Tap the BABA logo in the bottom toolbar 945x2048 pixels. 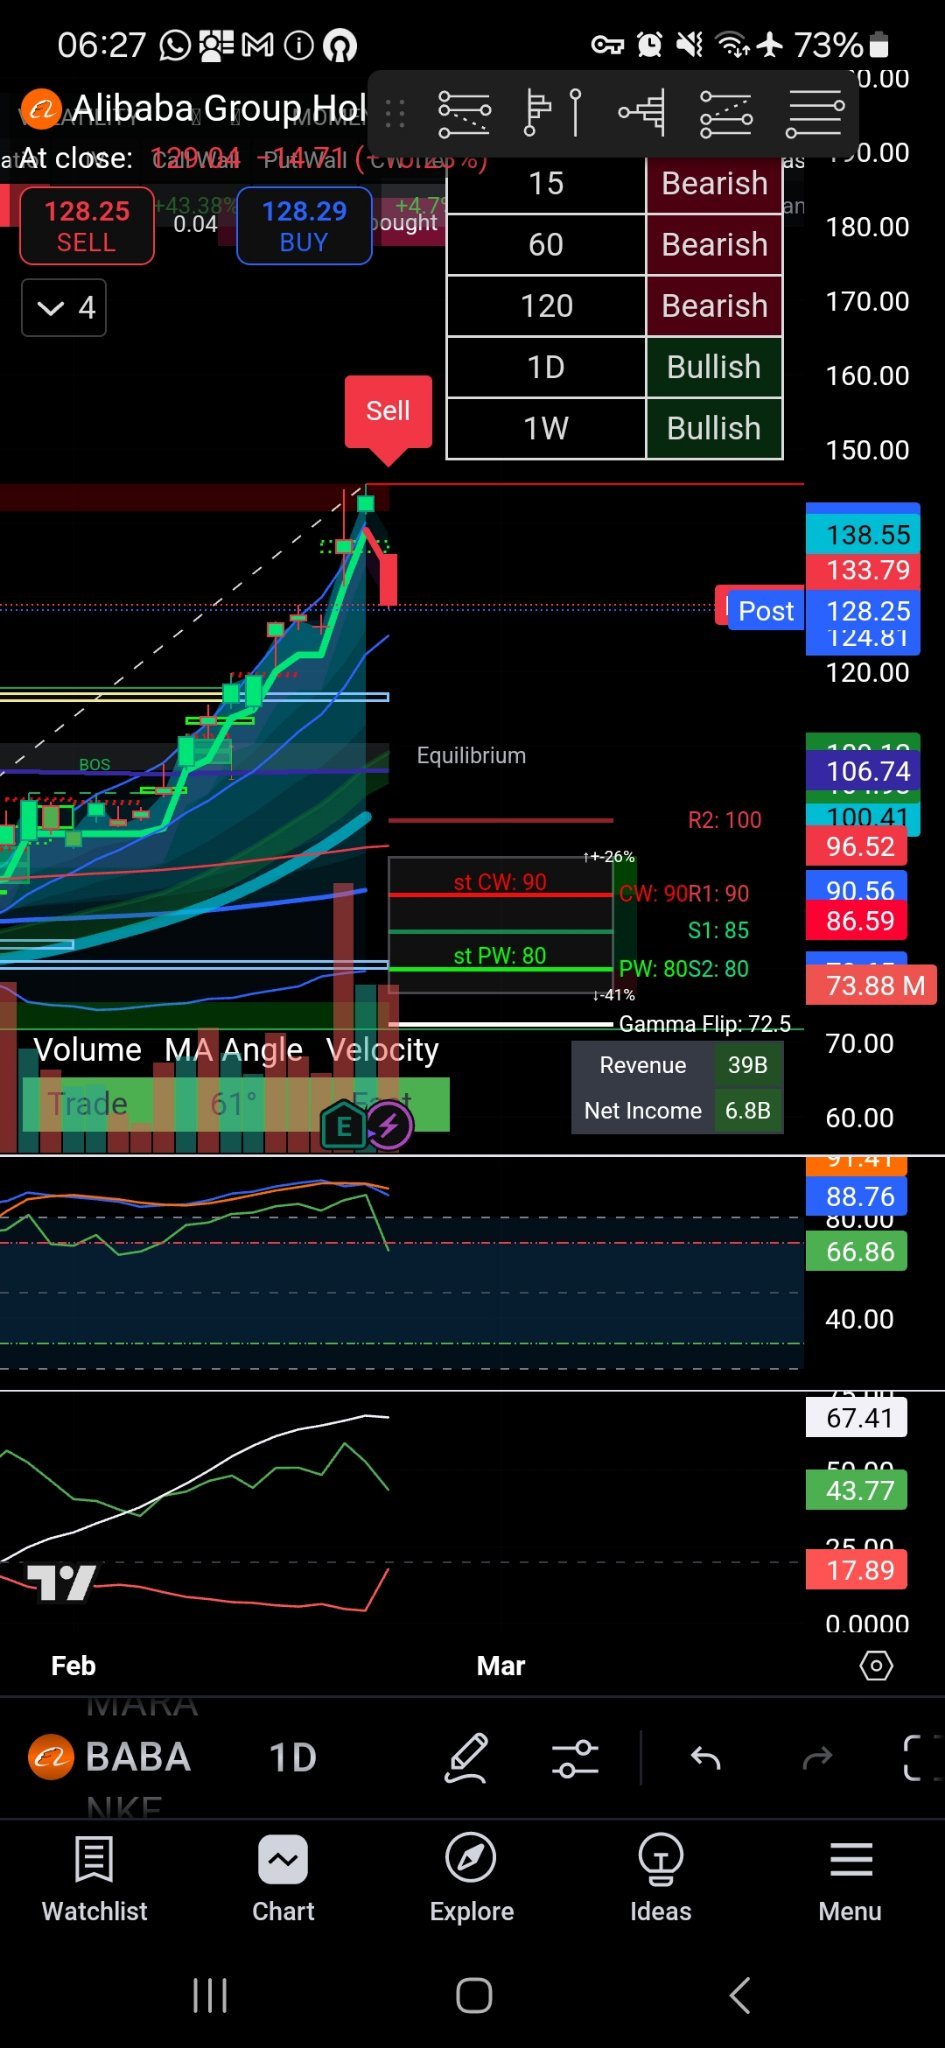pos(51,1757)
